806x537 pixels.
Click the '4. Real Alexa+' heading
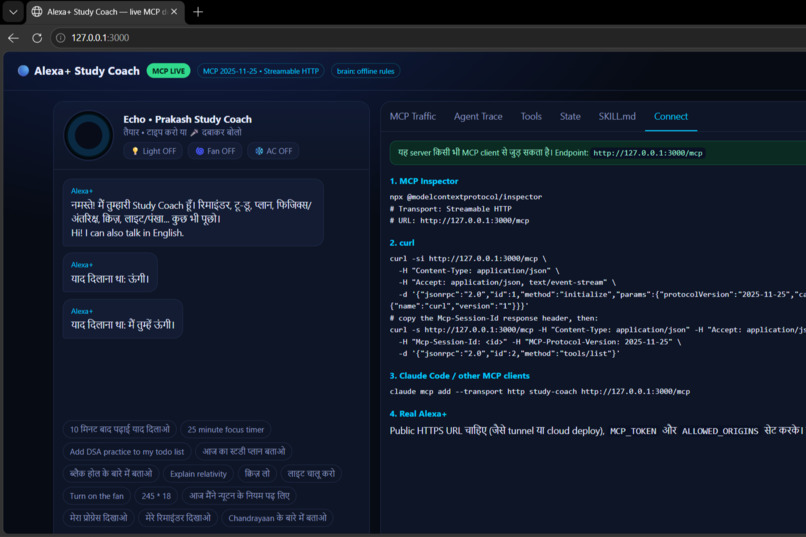coord(418,414)
